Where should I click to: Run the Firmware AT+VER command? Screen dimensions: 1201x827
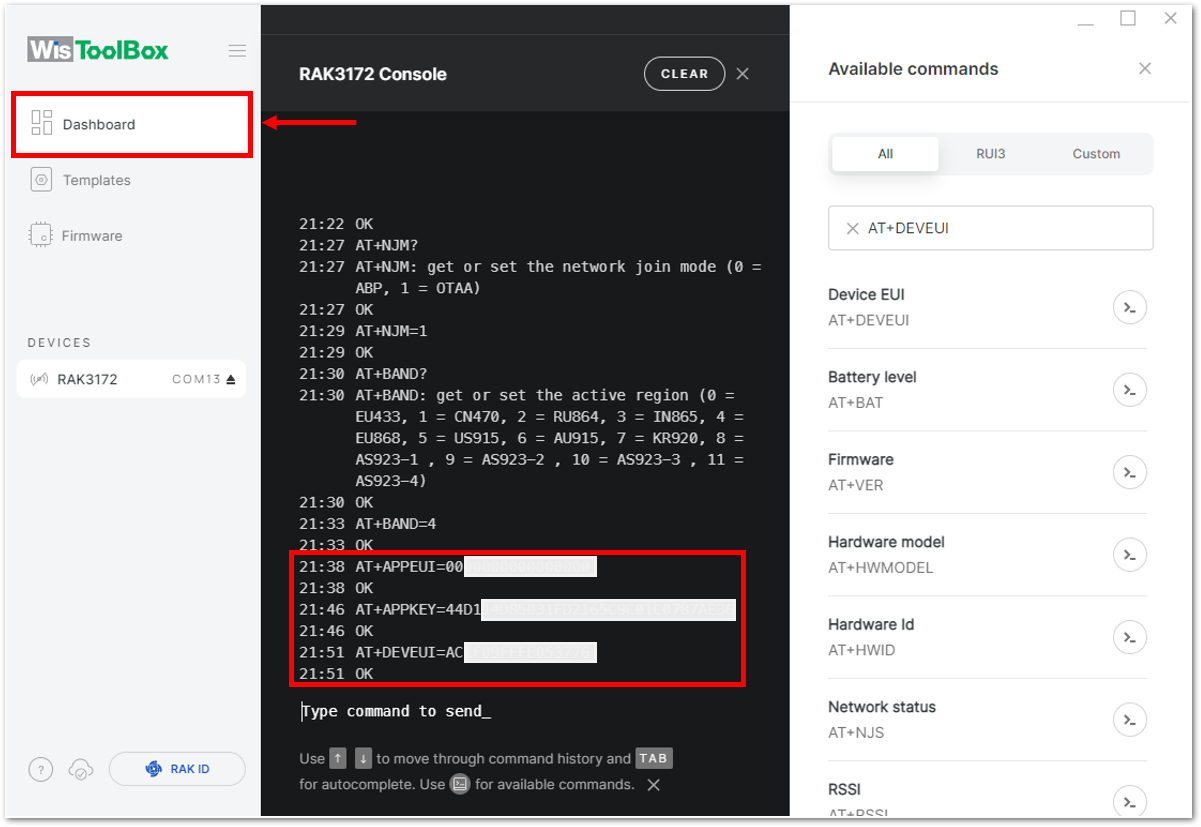1129,472
